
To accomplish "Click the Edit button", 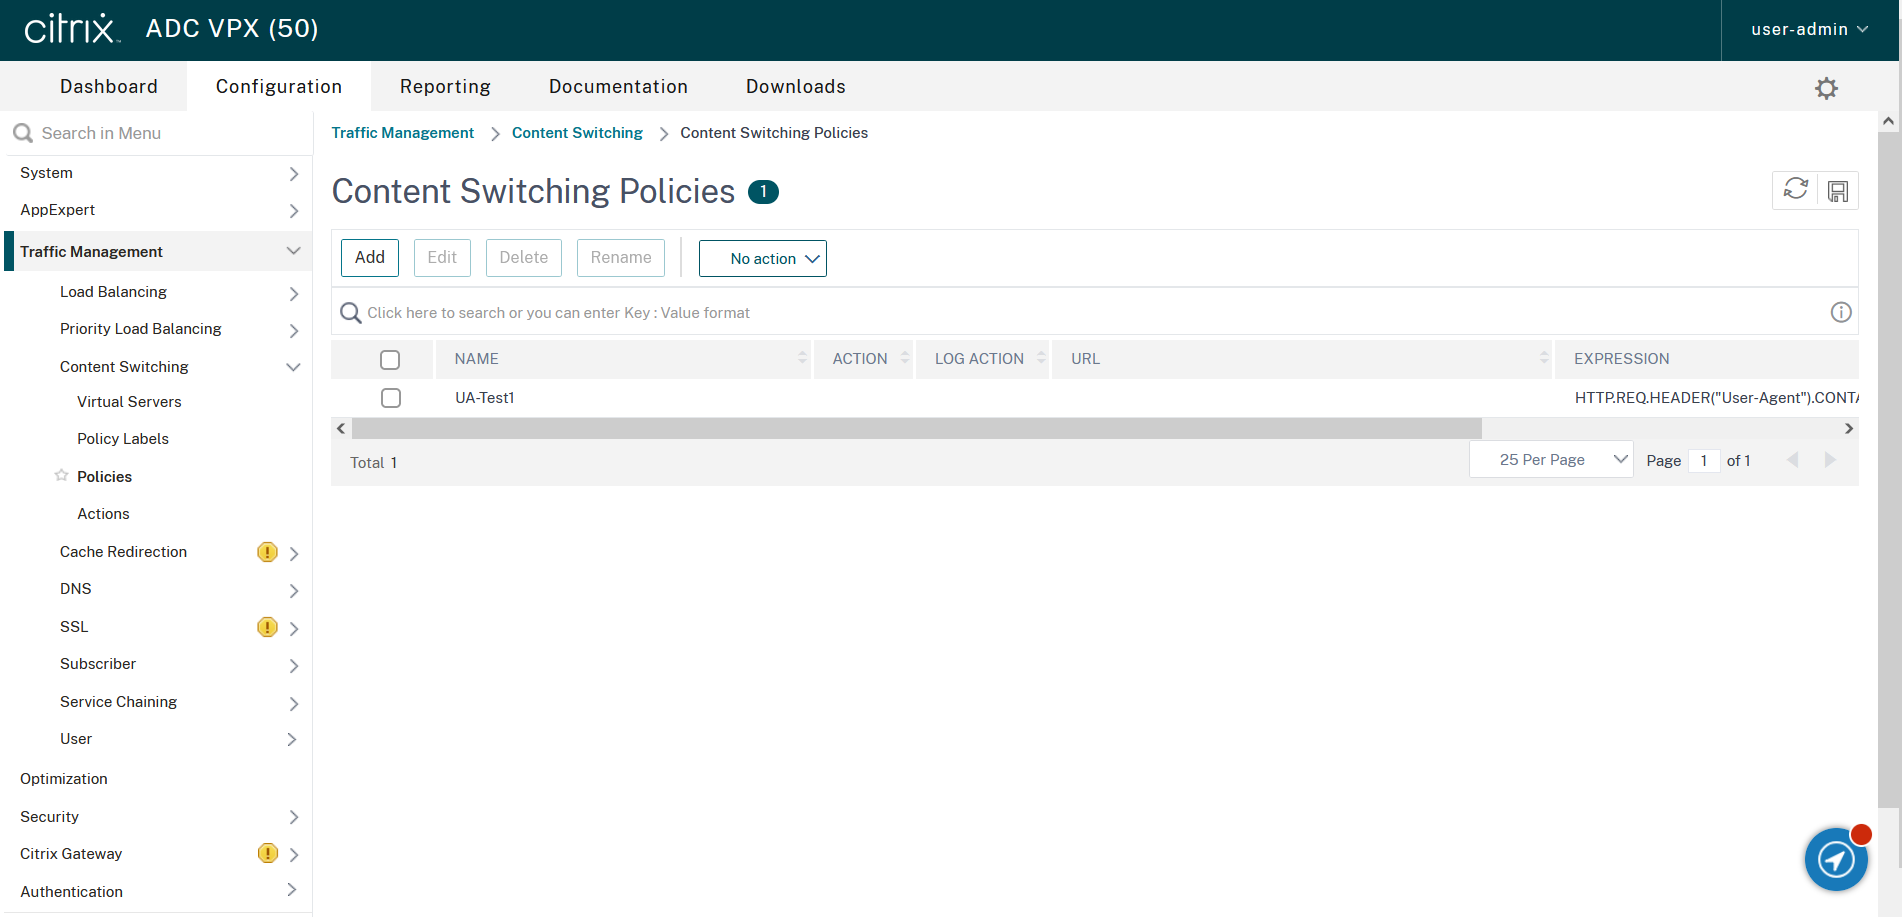I will pyautogui.click(x=442, y=258).
